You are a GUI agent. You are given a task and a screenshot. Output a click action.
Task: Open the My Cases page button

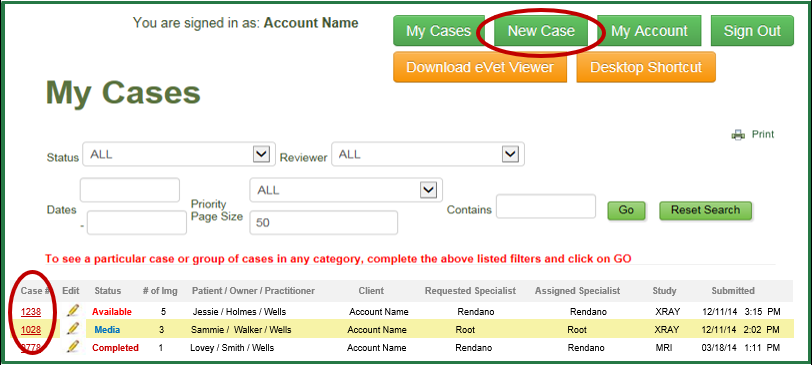tap(438, 31)
